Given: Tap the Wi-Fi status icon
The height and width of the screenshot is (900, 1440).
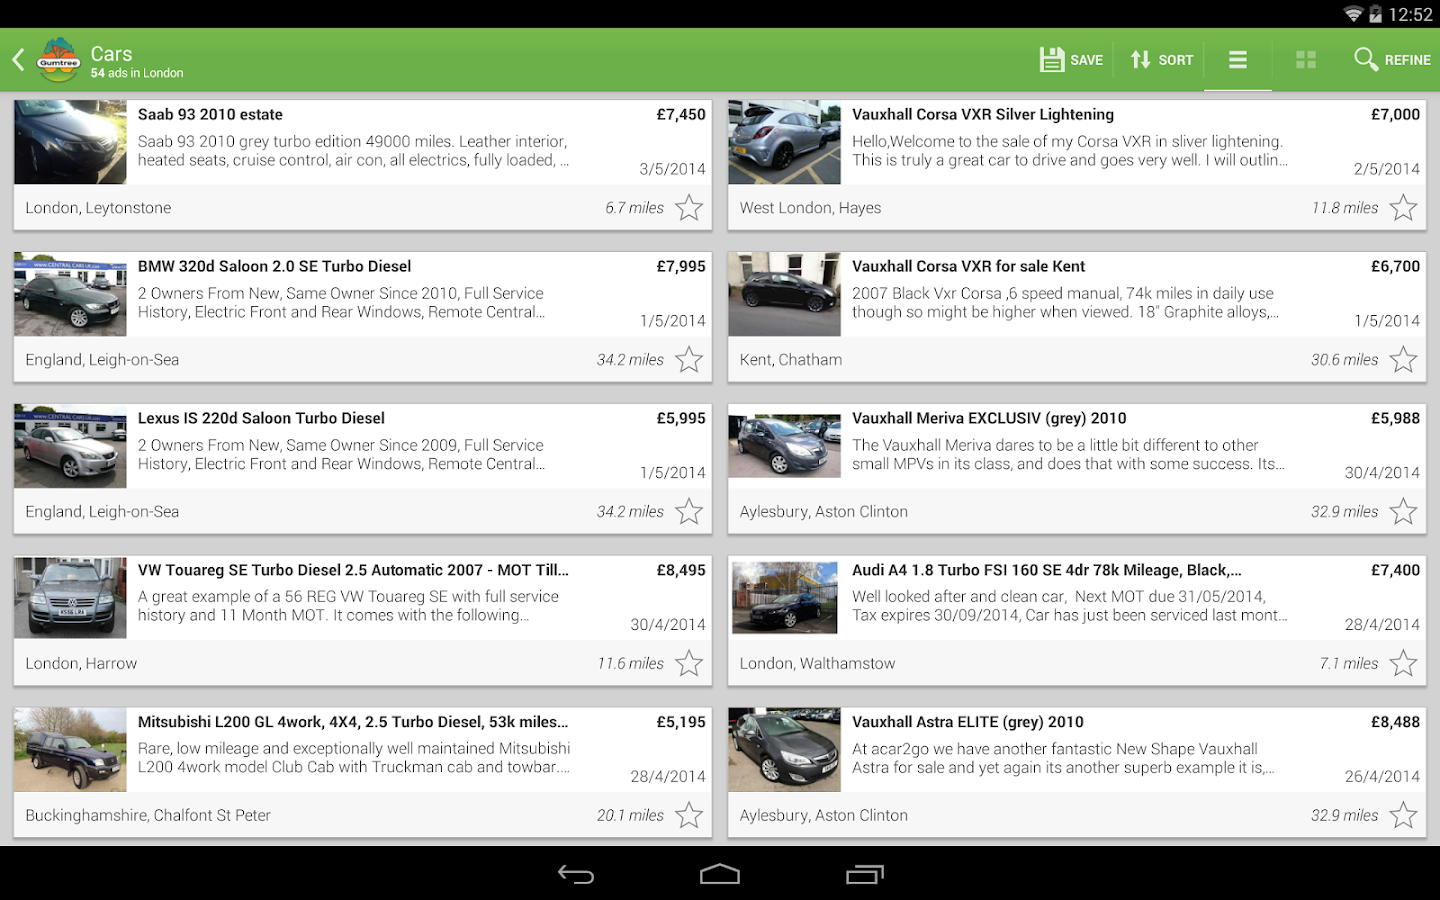Looking at the screenshot, I should pos(1353,14).
